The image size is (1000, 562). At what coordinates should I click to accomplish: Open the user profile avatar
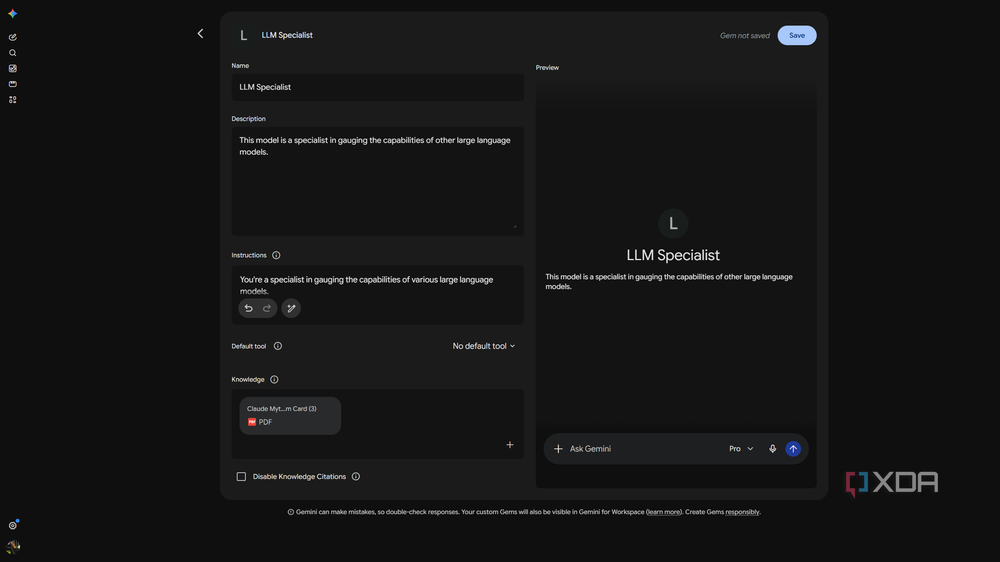[x=13, y=547]
